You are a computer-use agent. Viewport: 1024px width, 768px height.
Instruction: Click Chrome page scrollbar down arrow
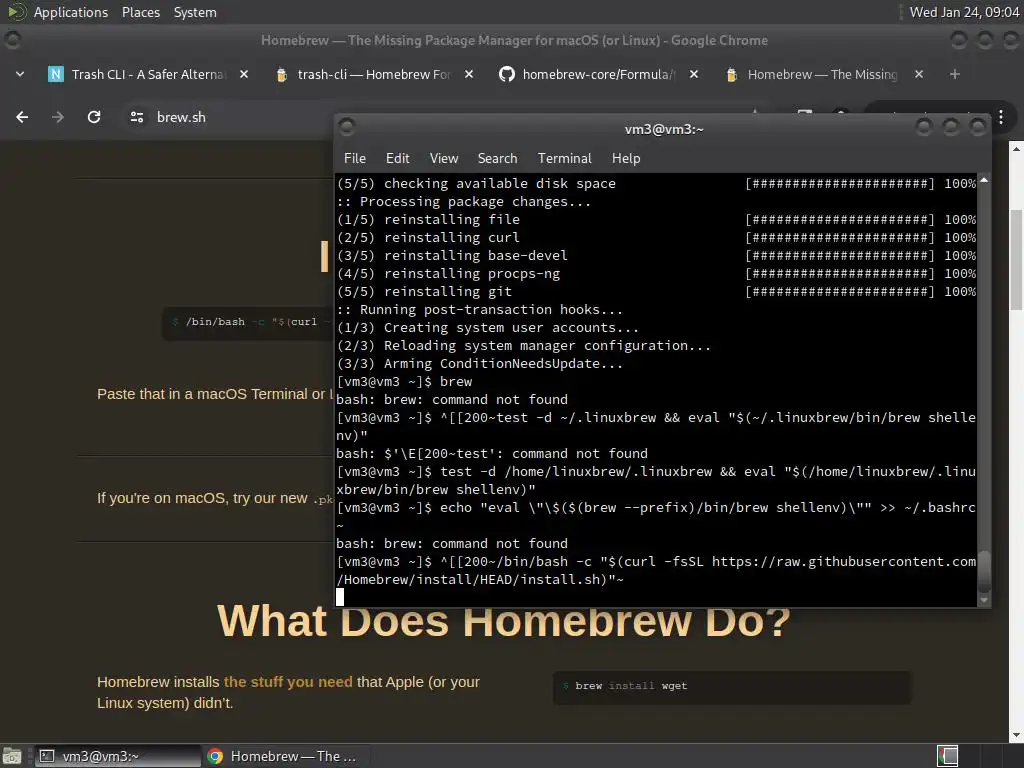click(1016, 735)
